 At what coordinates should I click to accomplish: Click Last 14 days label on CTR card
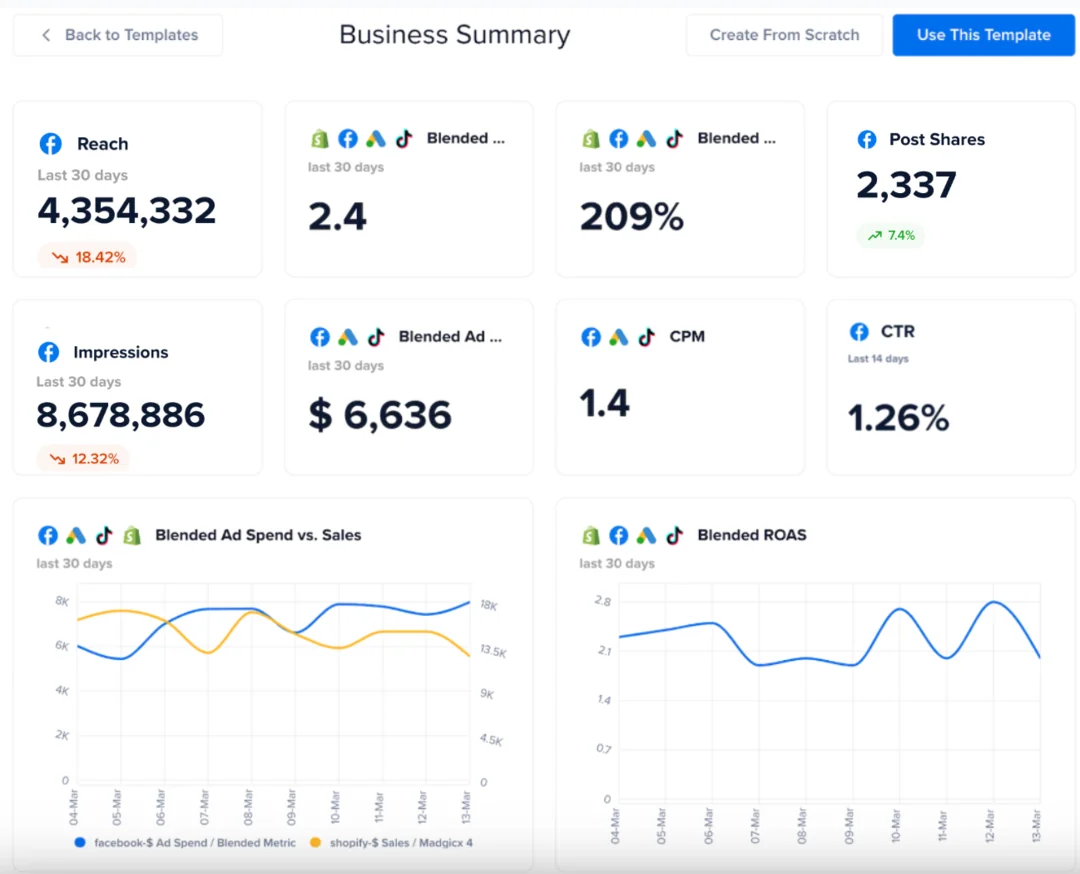pos(878,359)
